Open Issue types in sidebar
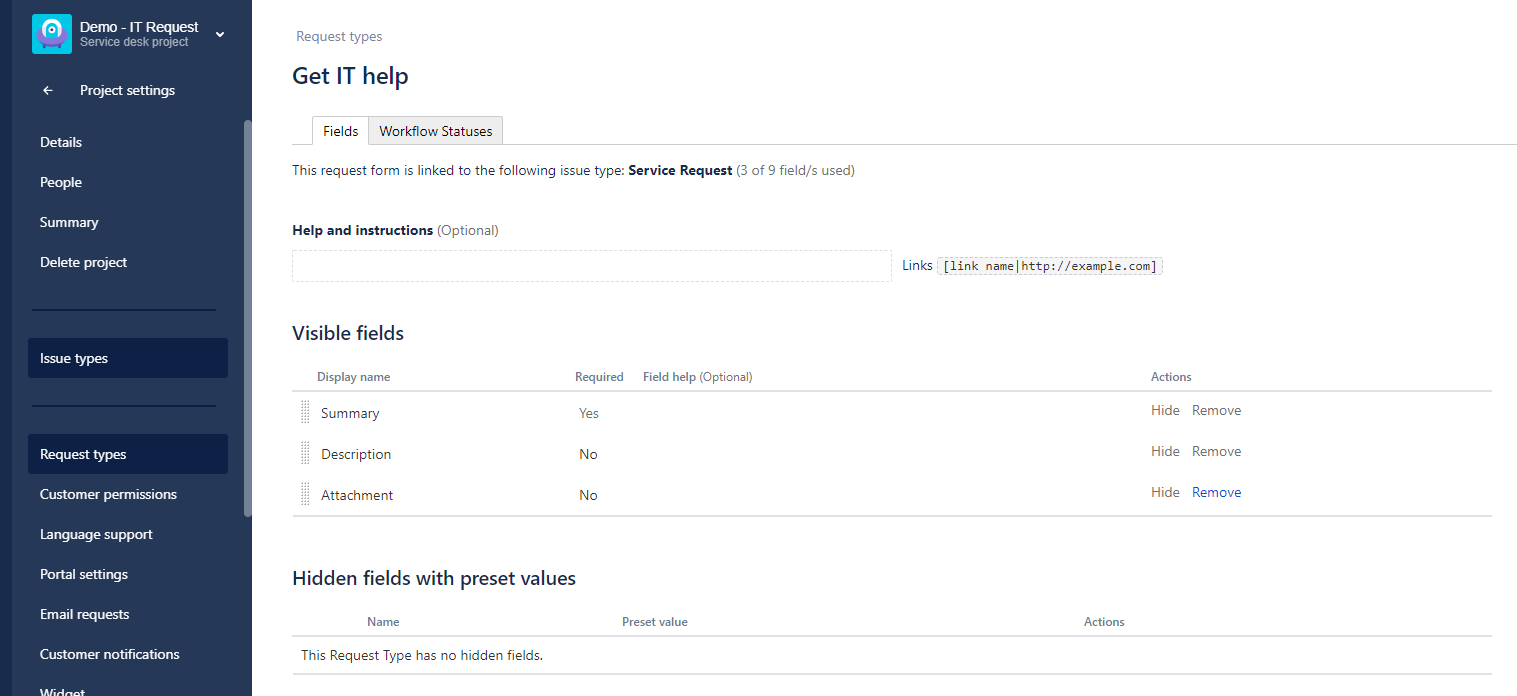This screenshot has height=696, width=1517. point(128,358)
